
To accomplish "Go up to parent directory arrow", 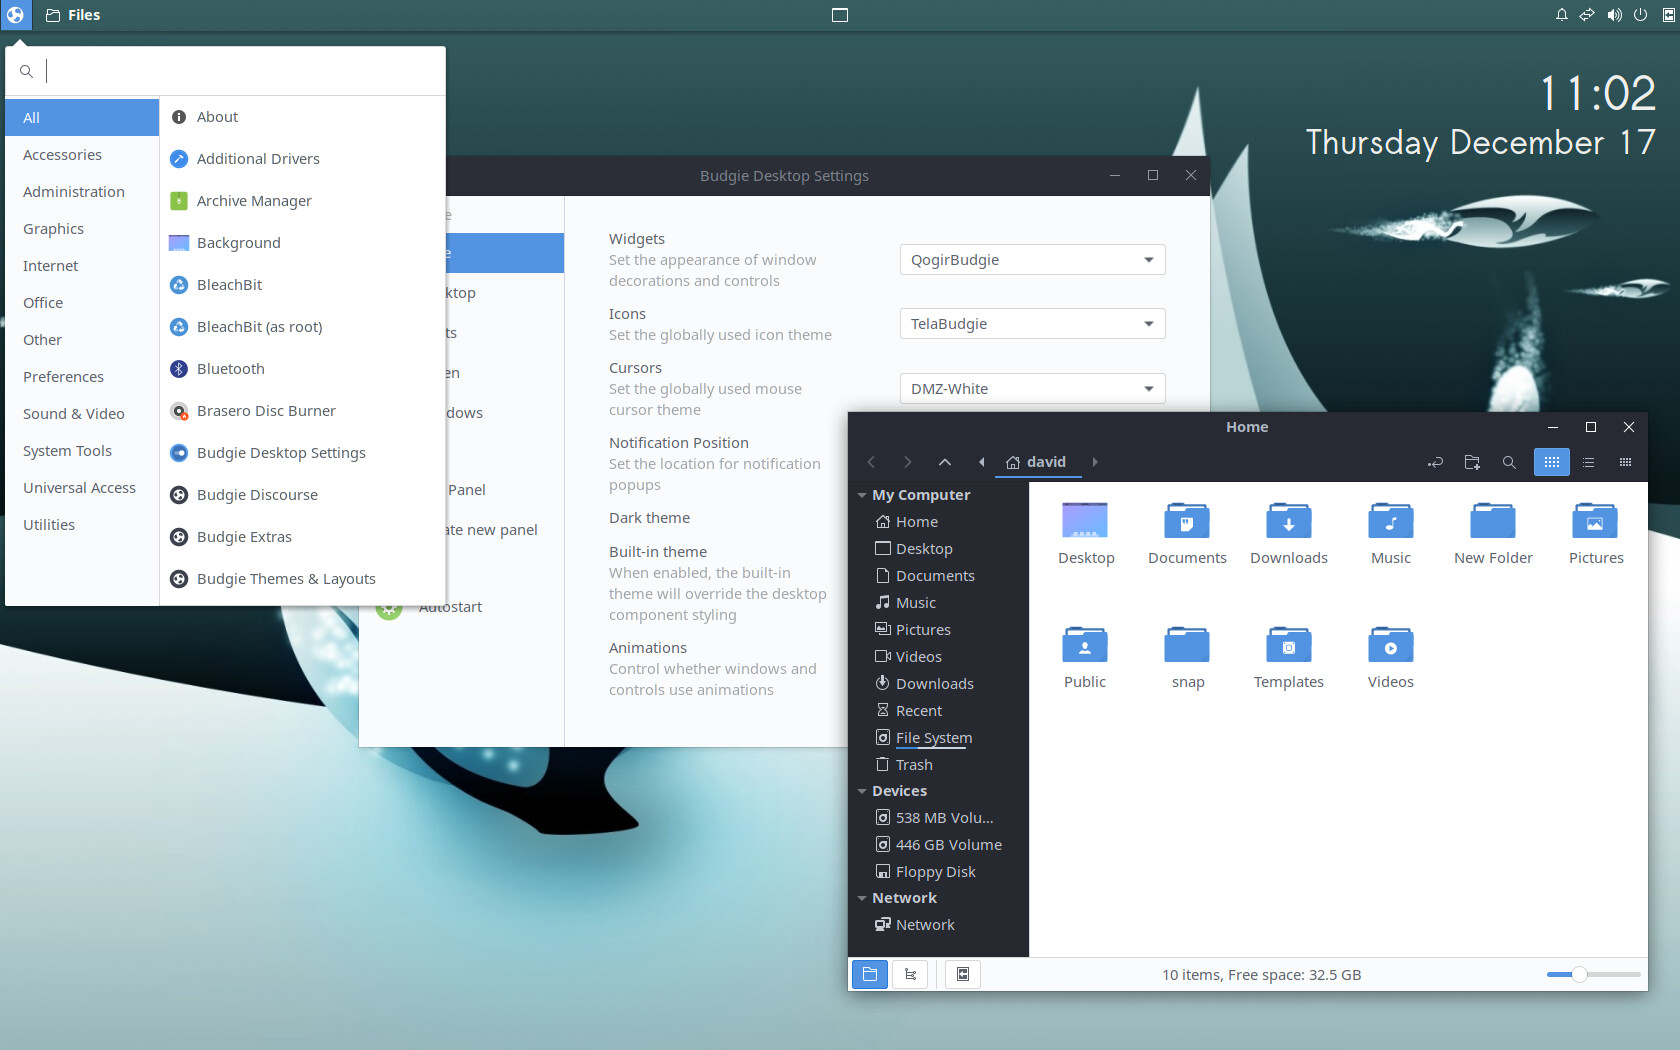I will click(x=944, y=462).
